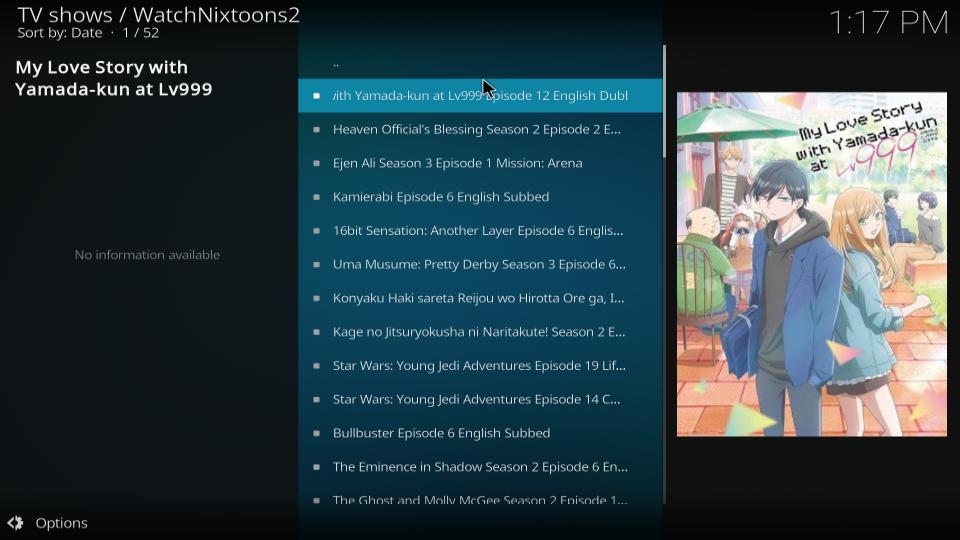Click bullet icon beside Kamierabi Episode 6
960x540 pixels.
316,197
